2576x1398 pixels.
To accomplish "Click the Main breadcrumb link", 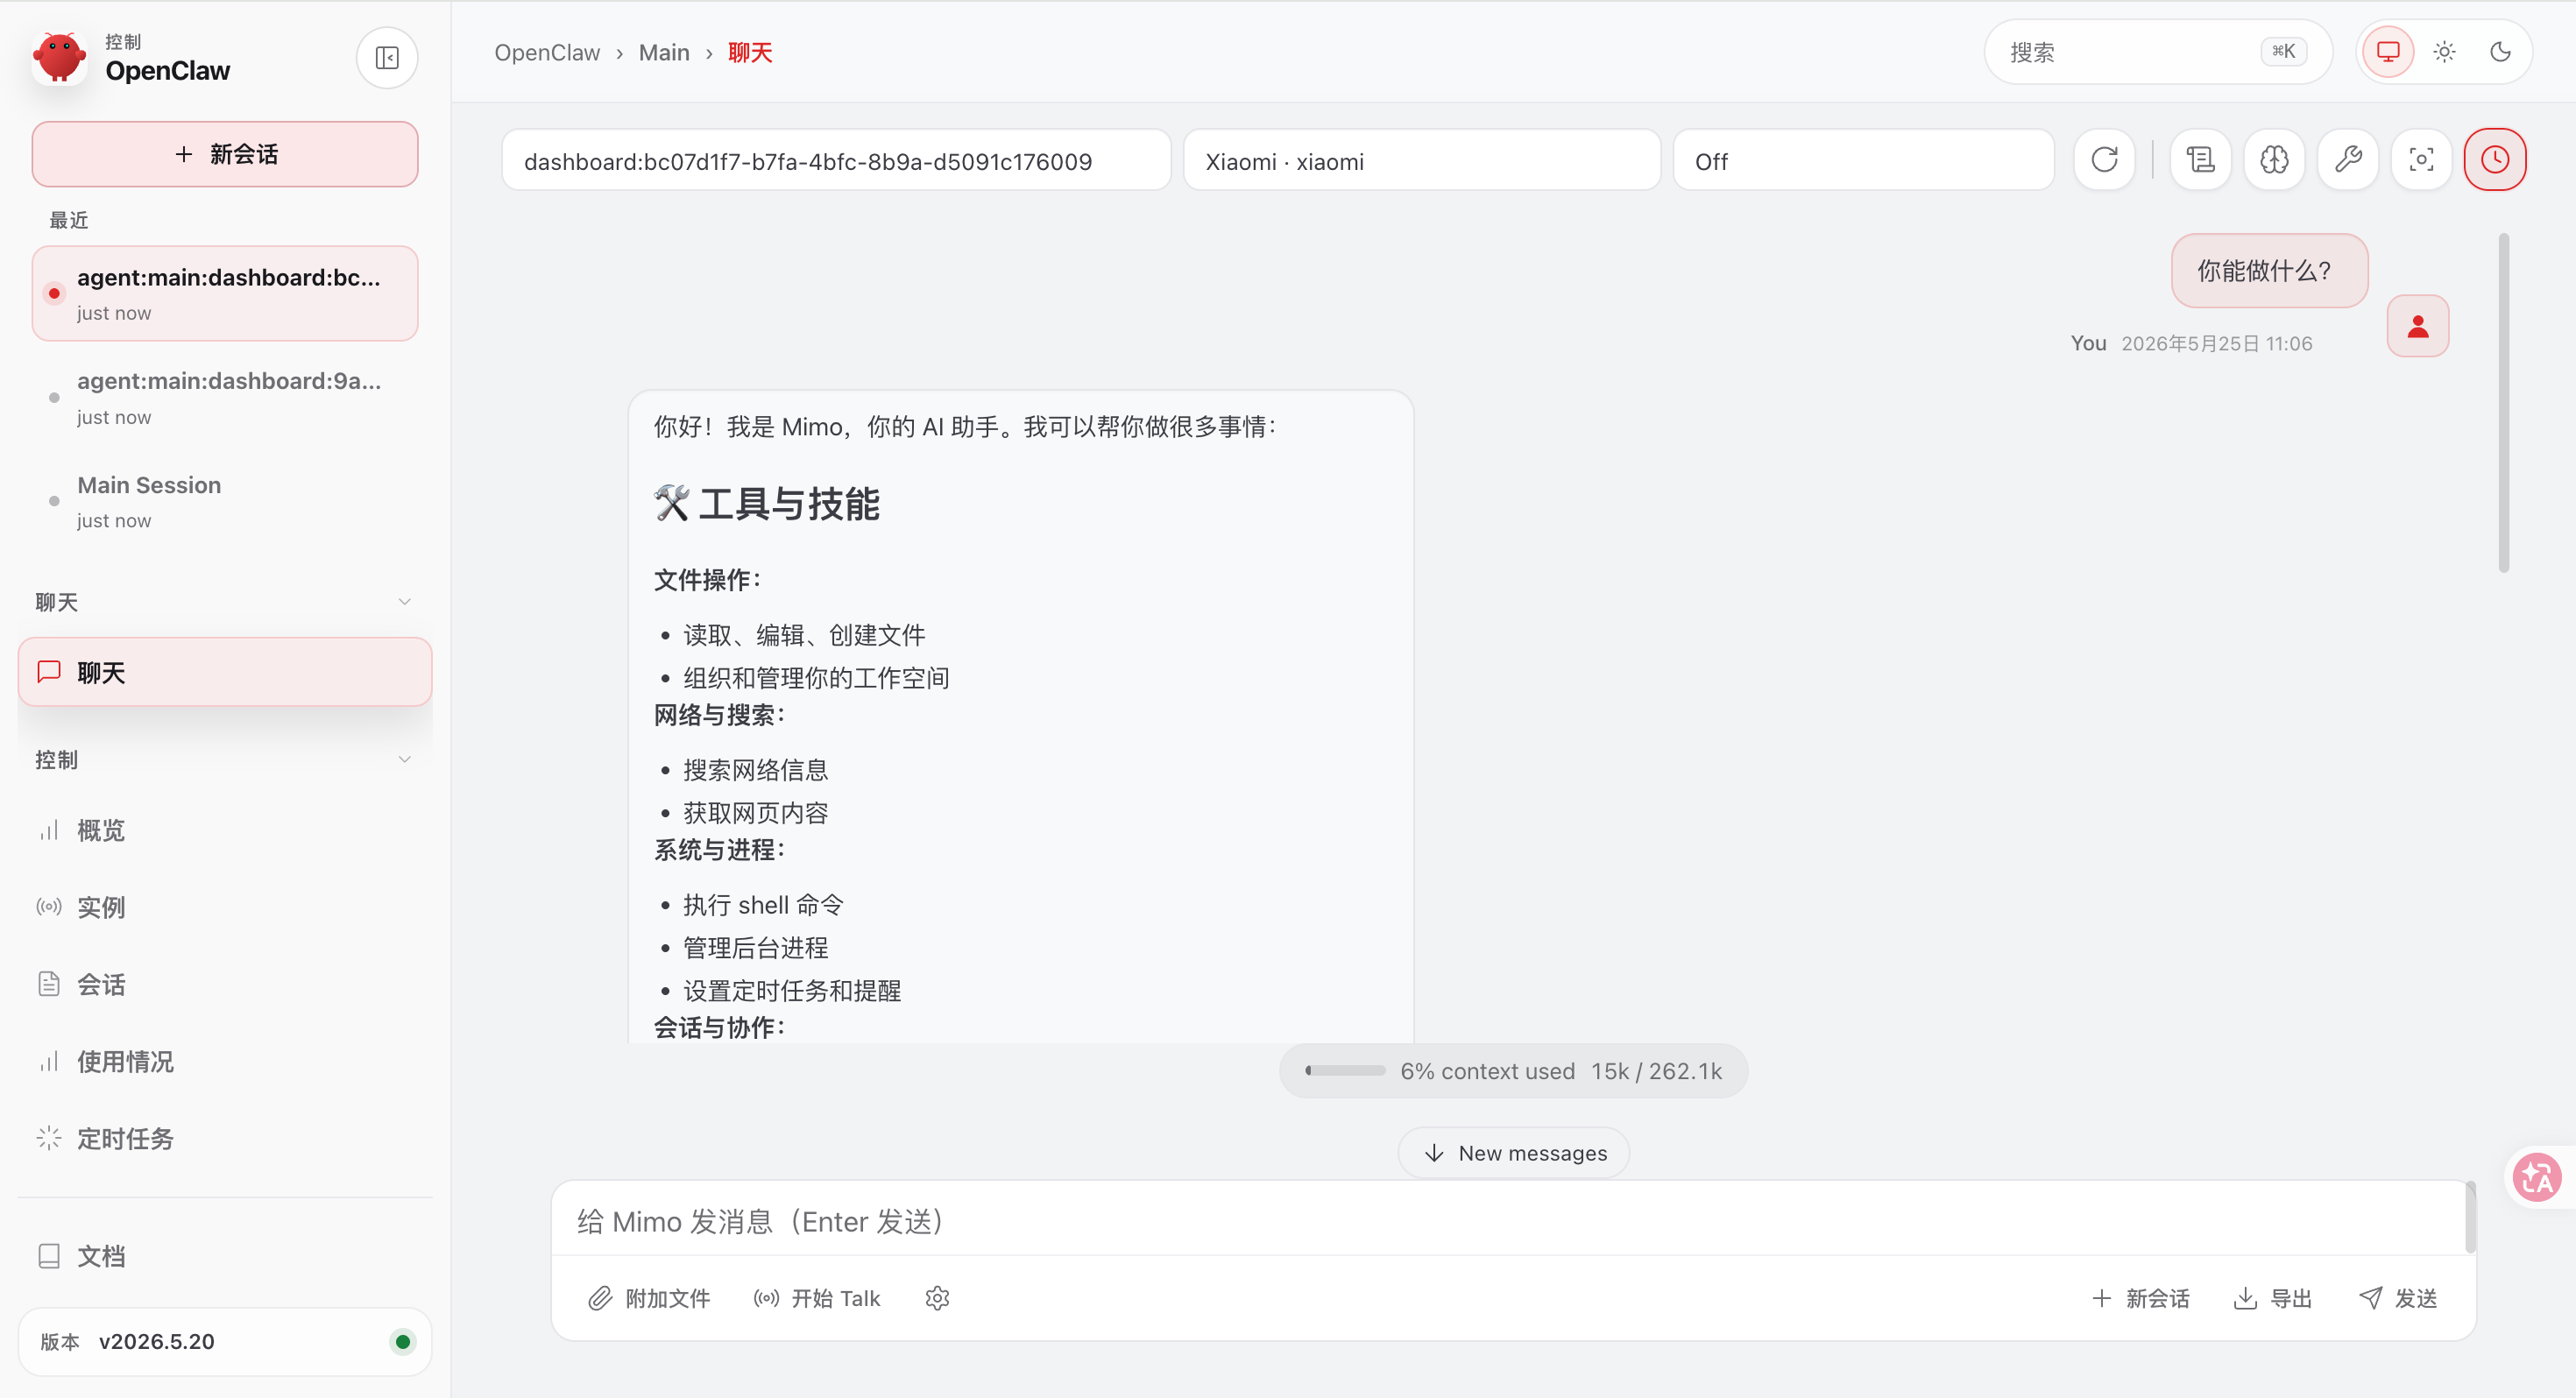I will 664,52.
